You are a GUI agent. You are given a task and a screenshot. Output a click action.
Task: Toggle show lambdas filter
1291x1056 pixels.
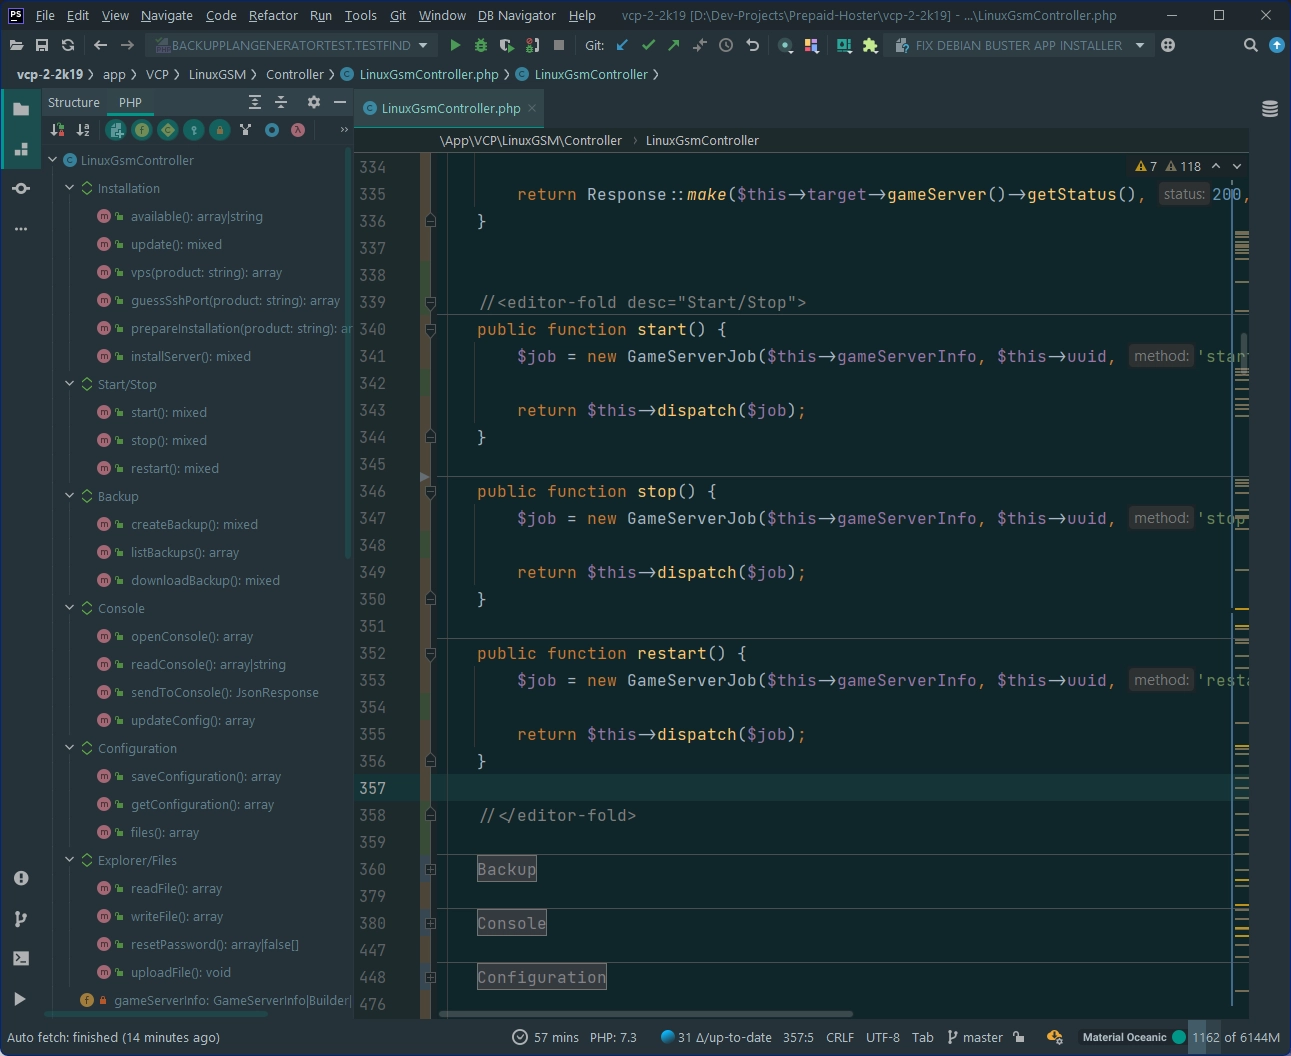tap(298, 130)
